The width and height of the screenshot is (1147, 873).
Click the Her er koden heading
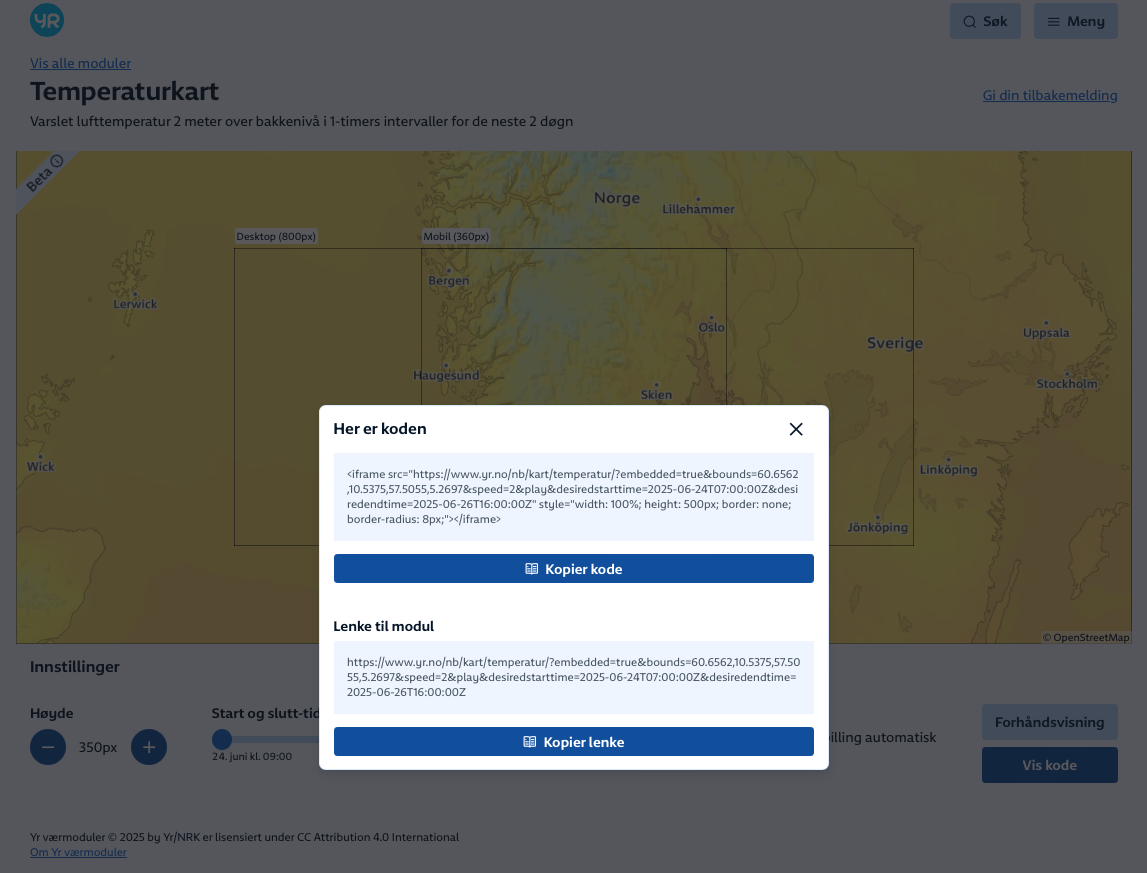[380, 429]
